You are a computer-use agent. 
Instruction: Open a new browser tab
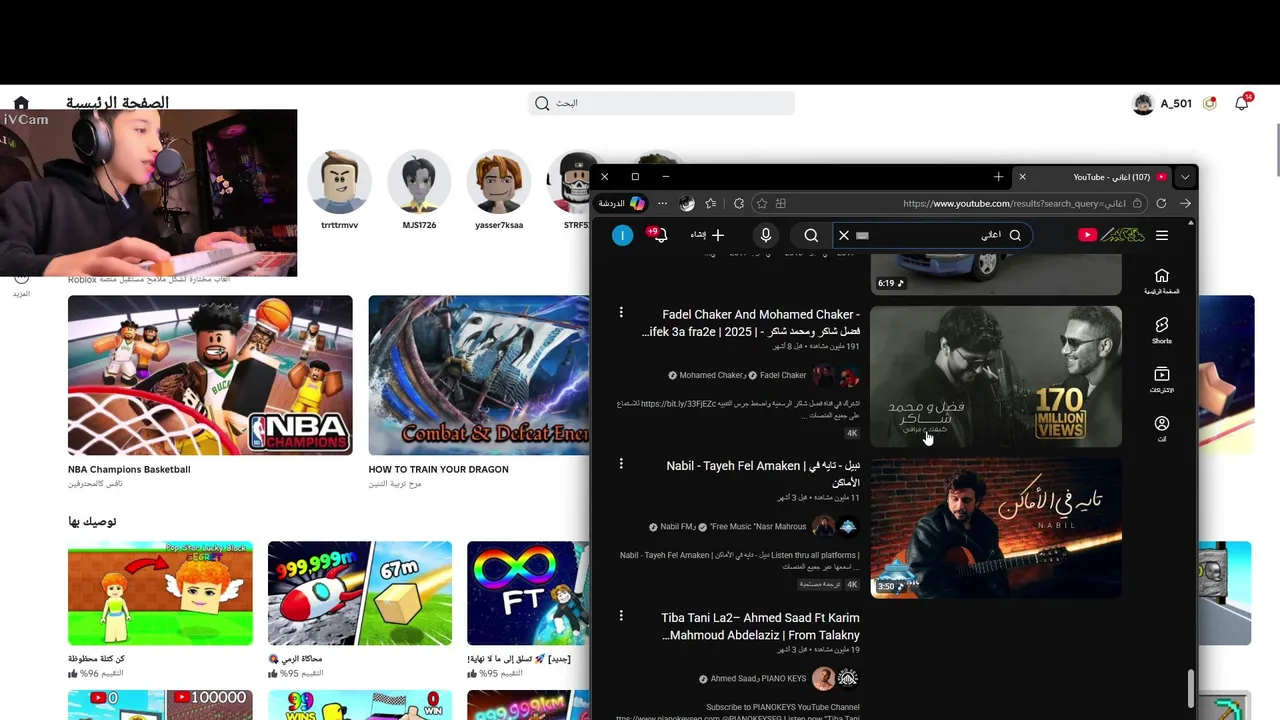(998, 177)
